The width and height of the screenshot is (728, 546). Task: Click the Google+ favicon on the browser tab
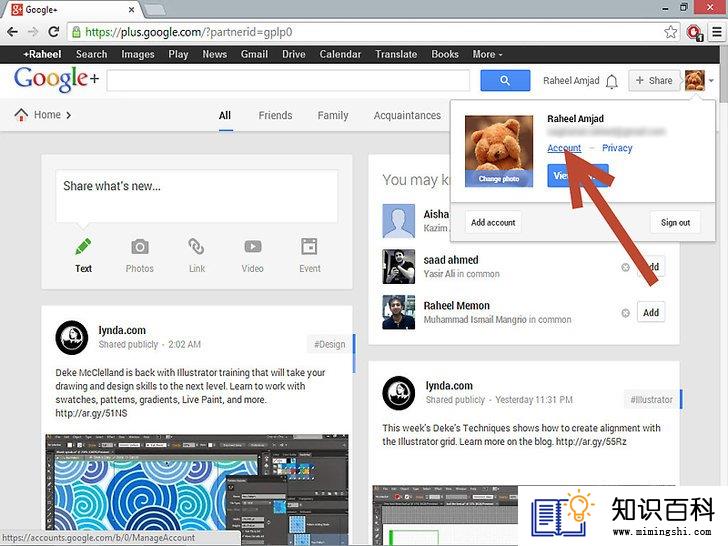(x=17, y=9)
